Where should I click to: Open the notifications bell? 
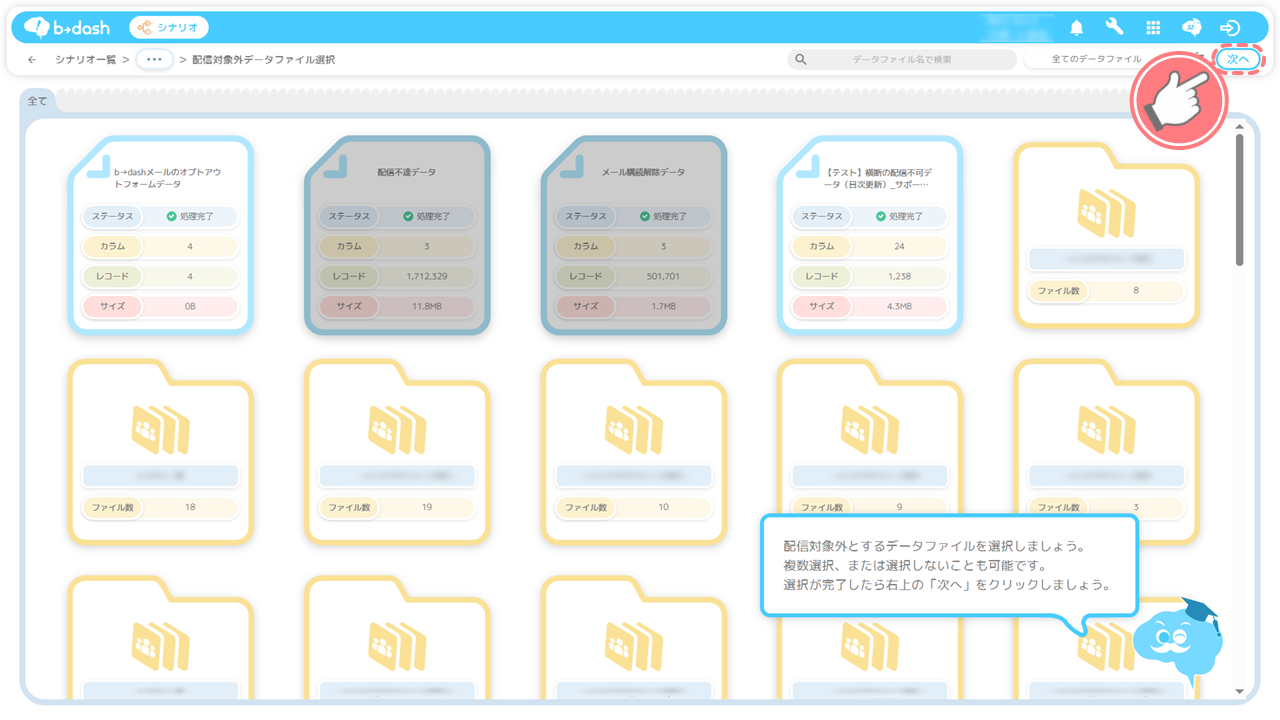click(x=1077, y=28)
